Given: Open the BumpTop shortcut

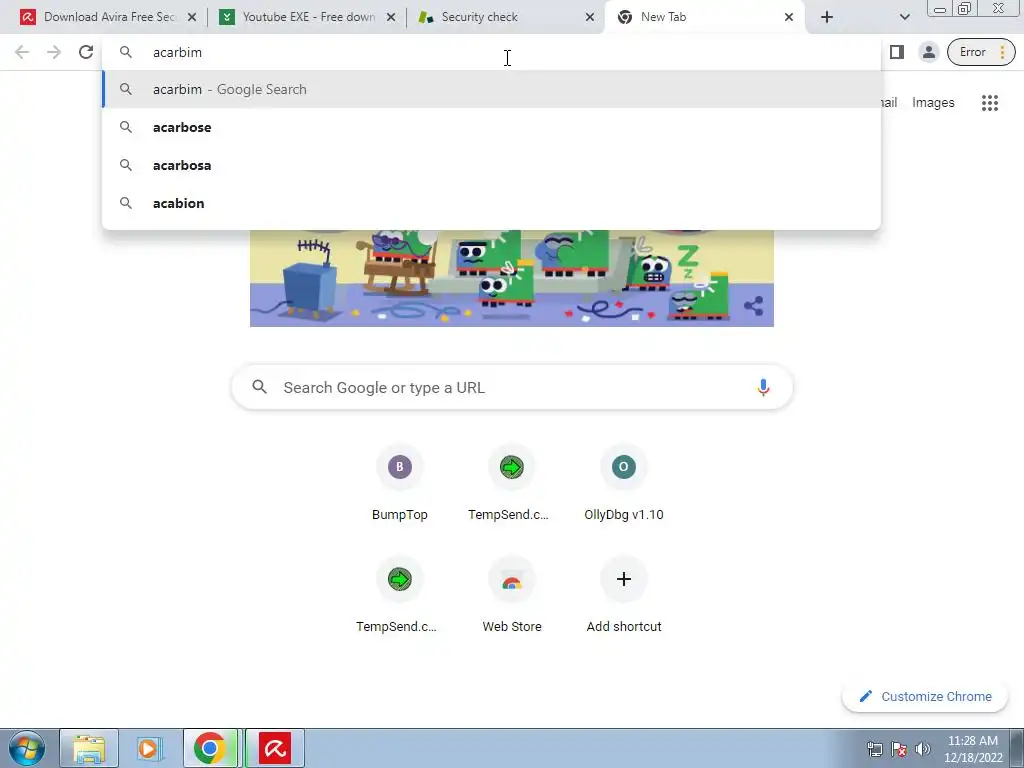Looking at the screenshot, I should coord(400,483).
